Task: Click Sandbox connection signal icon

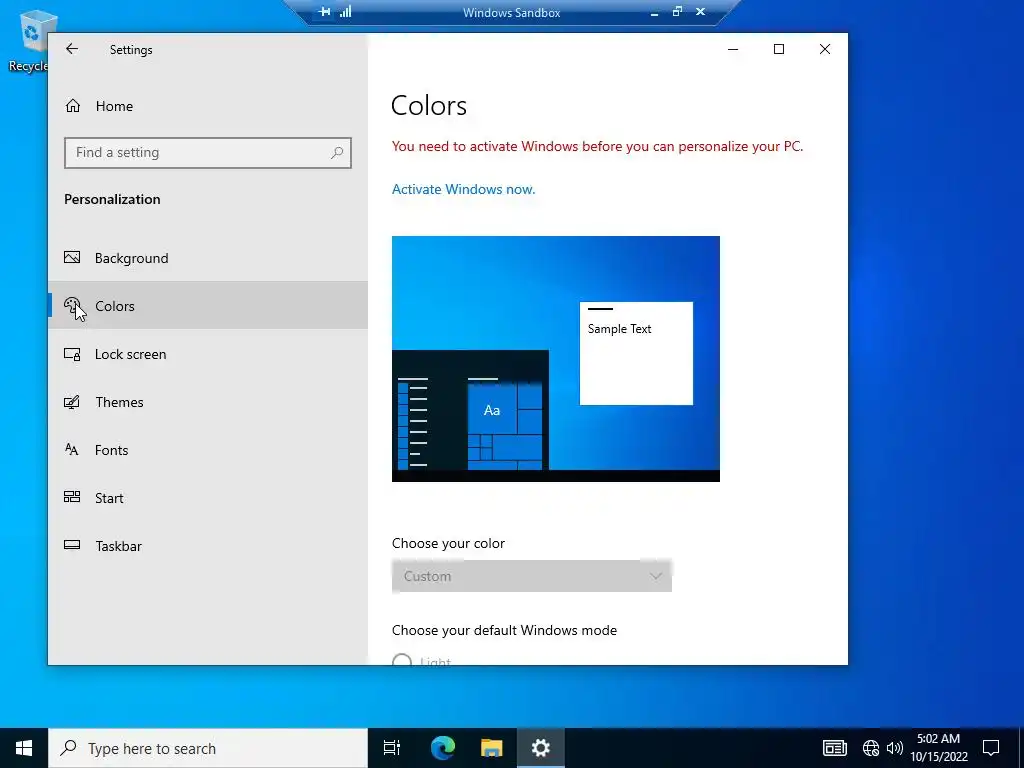Action: click(345, 11)
